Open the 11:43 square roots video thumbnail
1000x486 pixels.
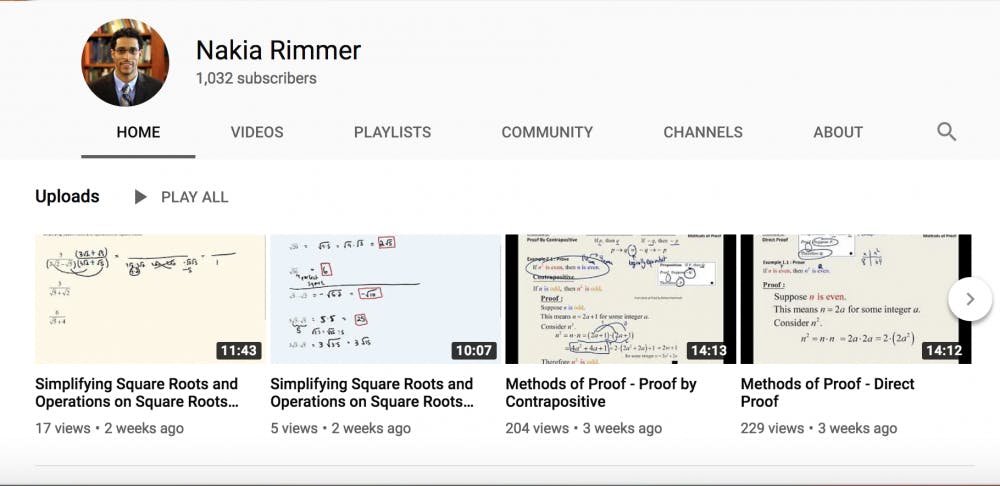(x=150, y=299)
